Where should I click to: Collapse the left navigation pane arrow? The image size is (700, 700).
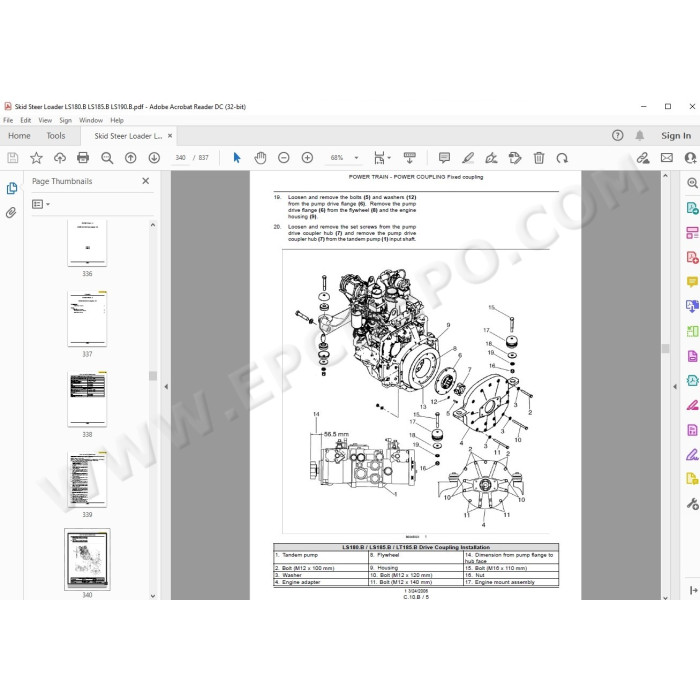click(x=166, y=387)
